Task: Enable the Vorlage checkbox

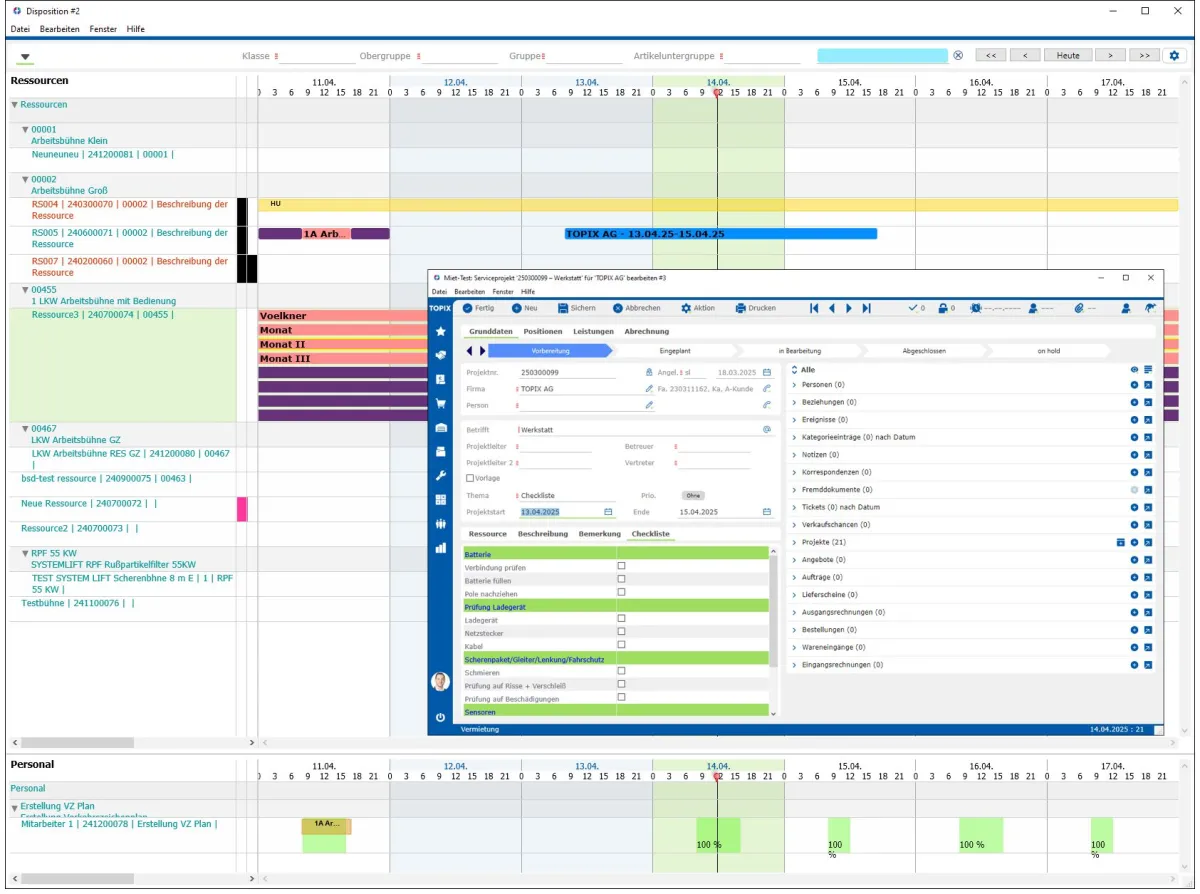Action: 470,477
